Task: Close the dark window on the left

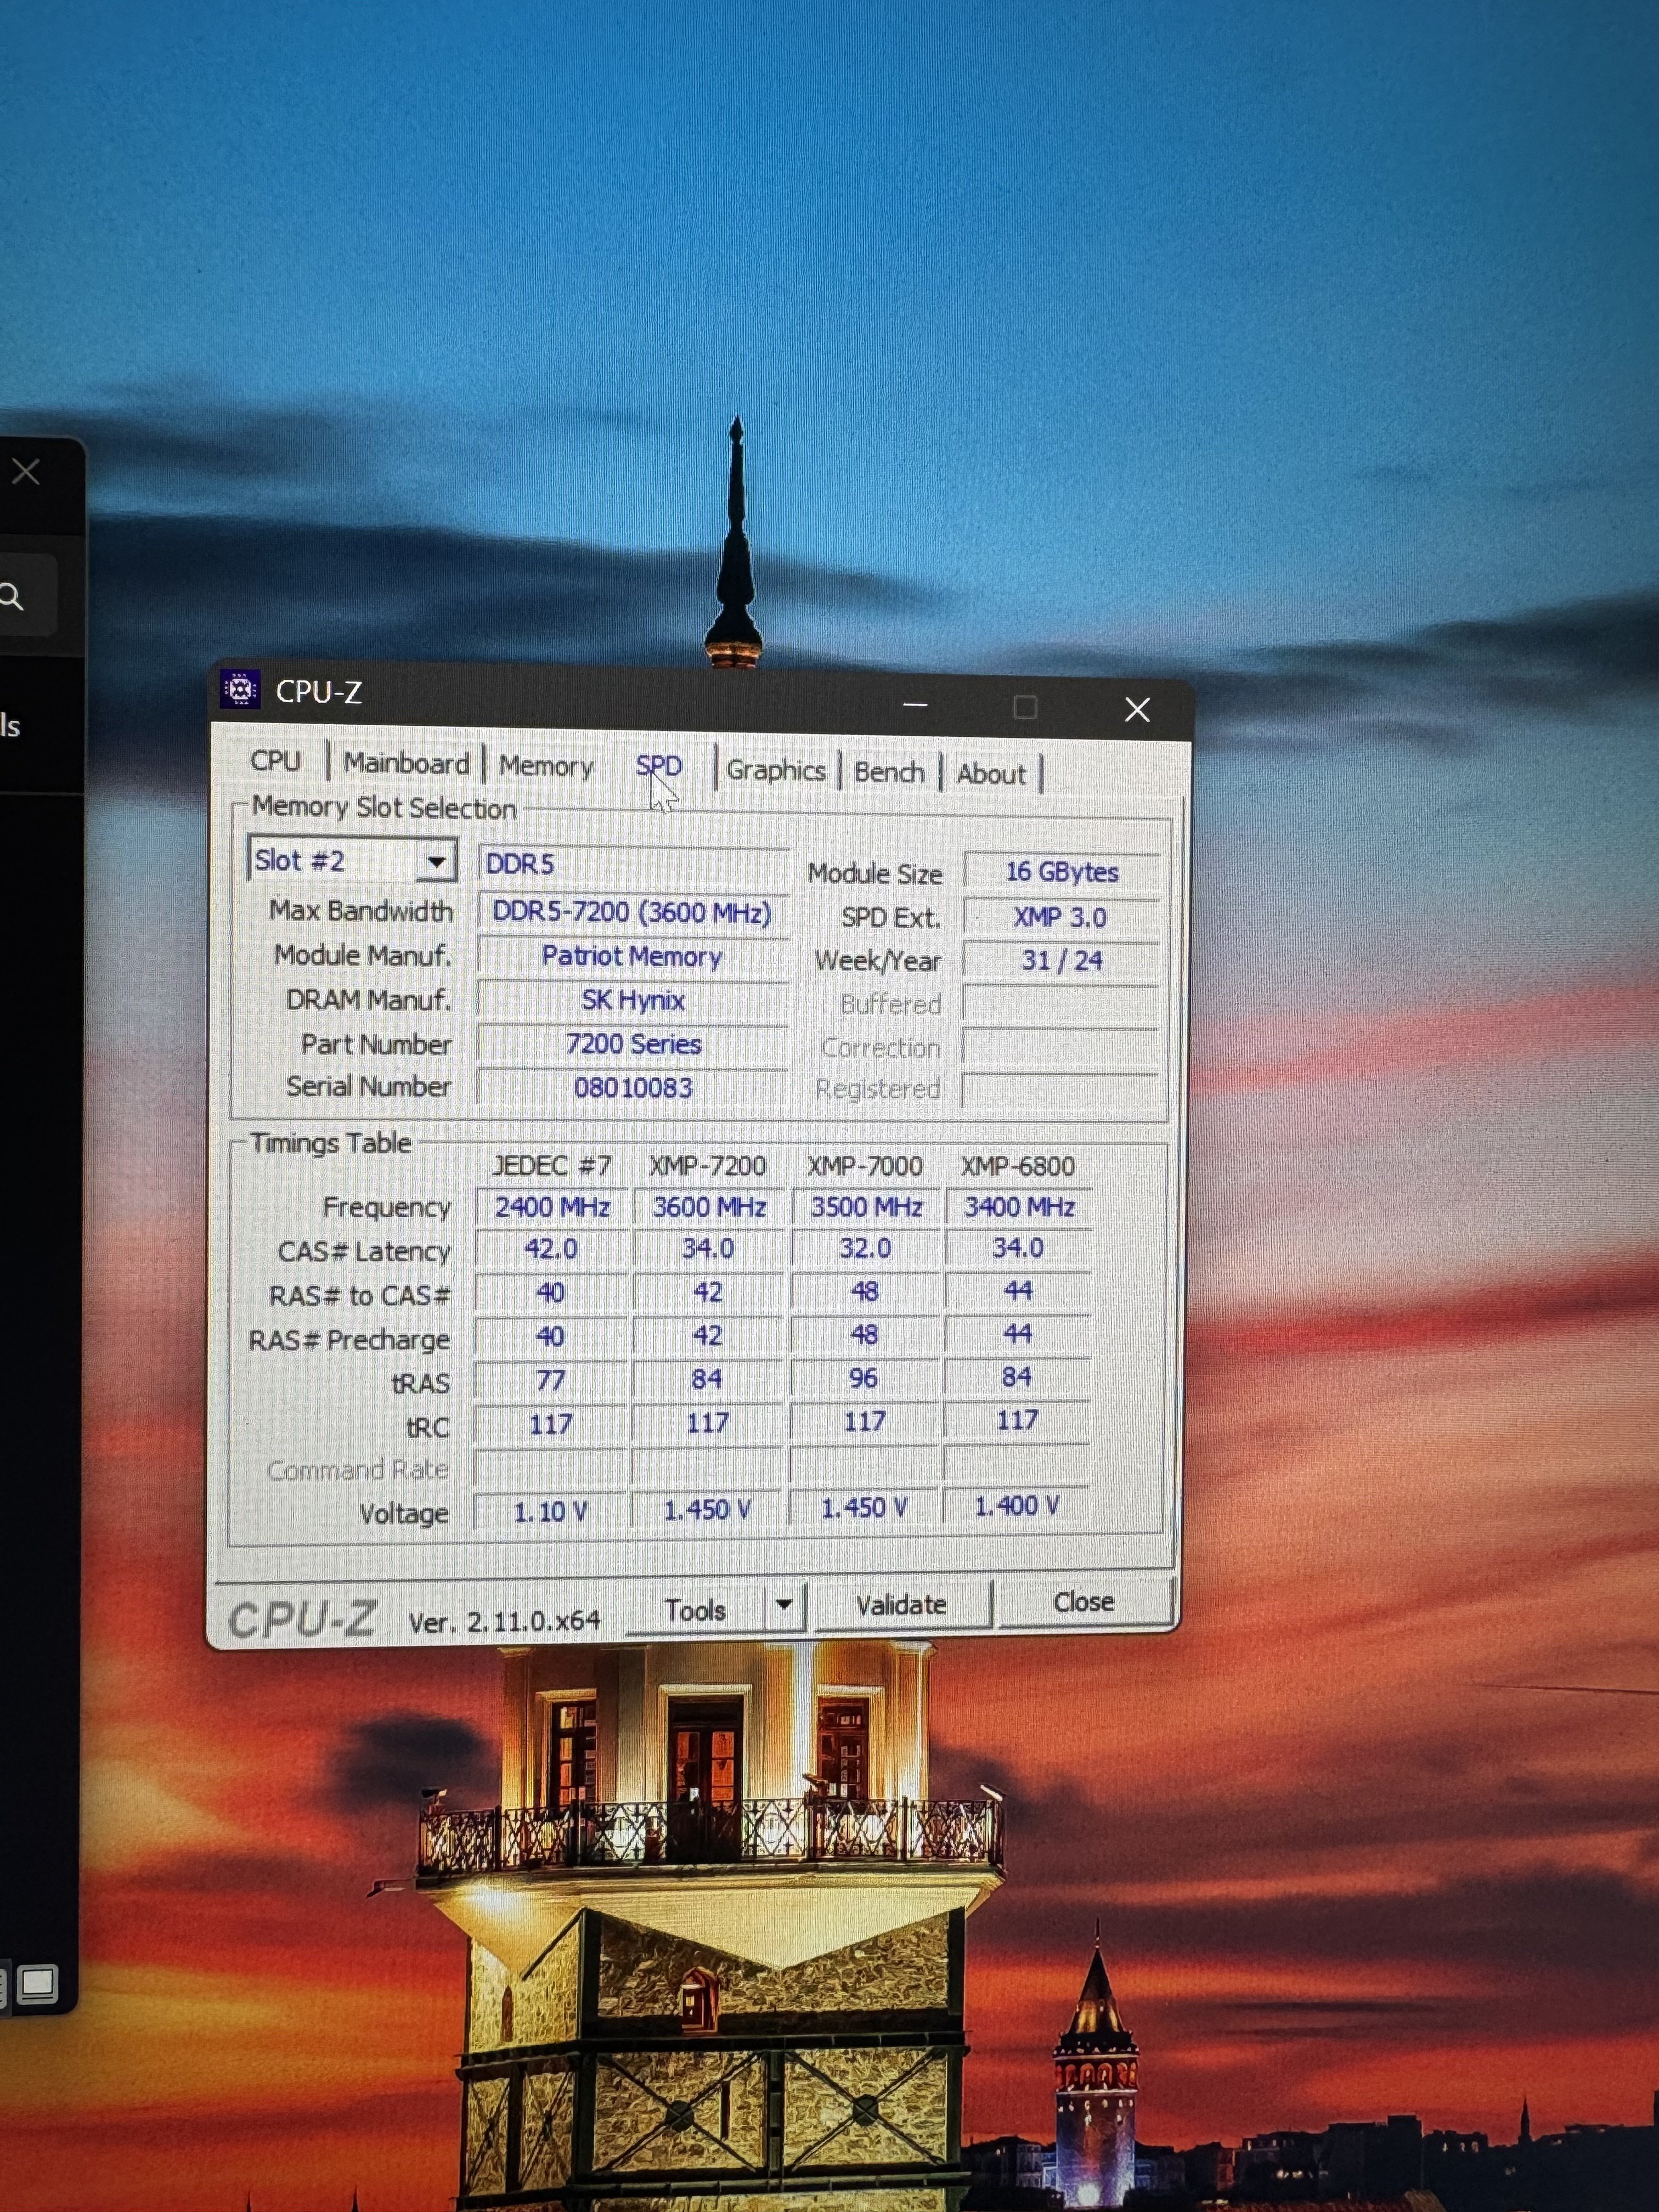Action: coord(26,471)
